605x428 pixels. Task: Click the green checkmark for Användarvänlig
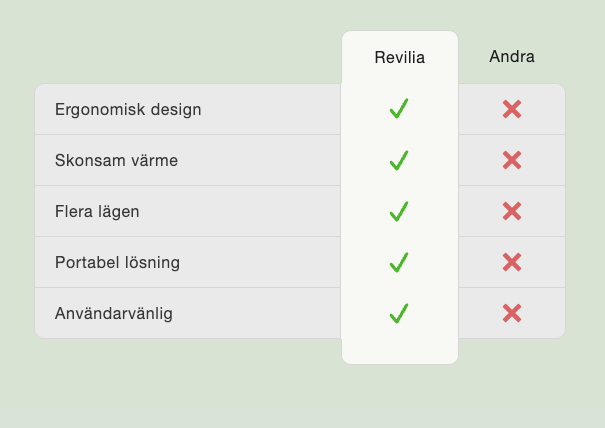tap(399, 313)
